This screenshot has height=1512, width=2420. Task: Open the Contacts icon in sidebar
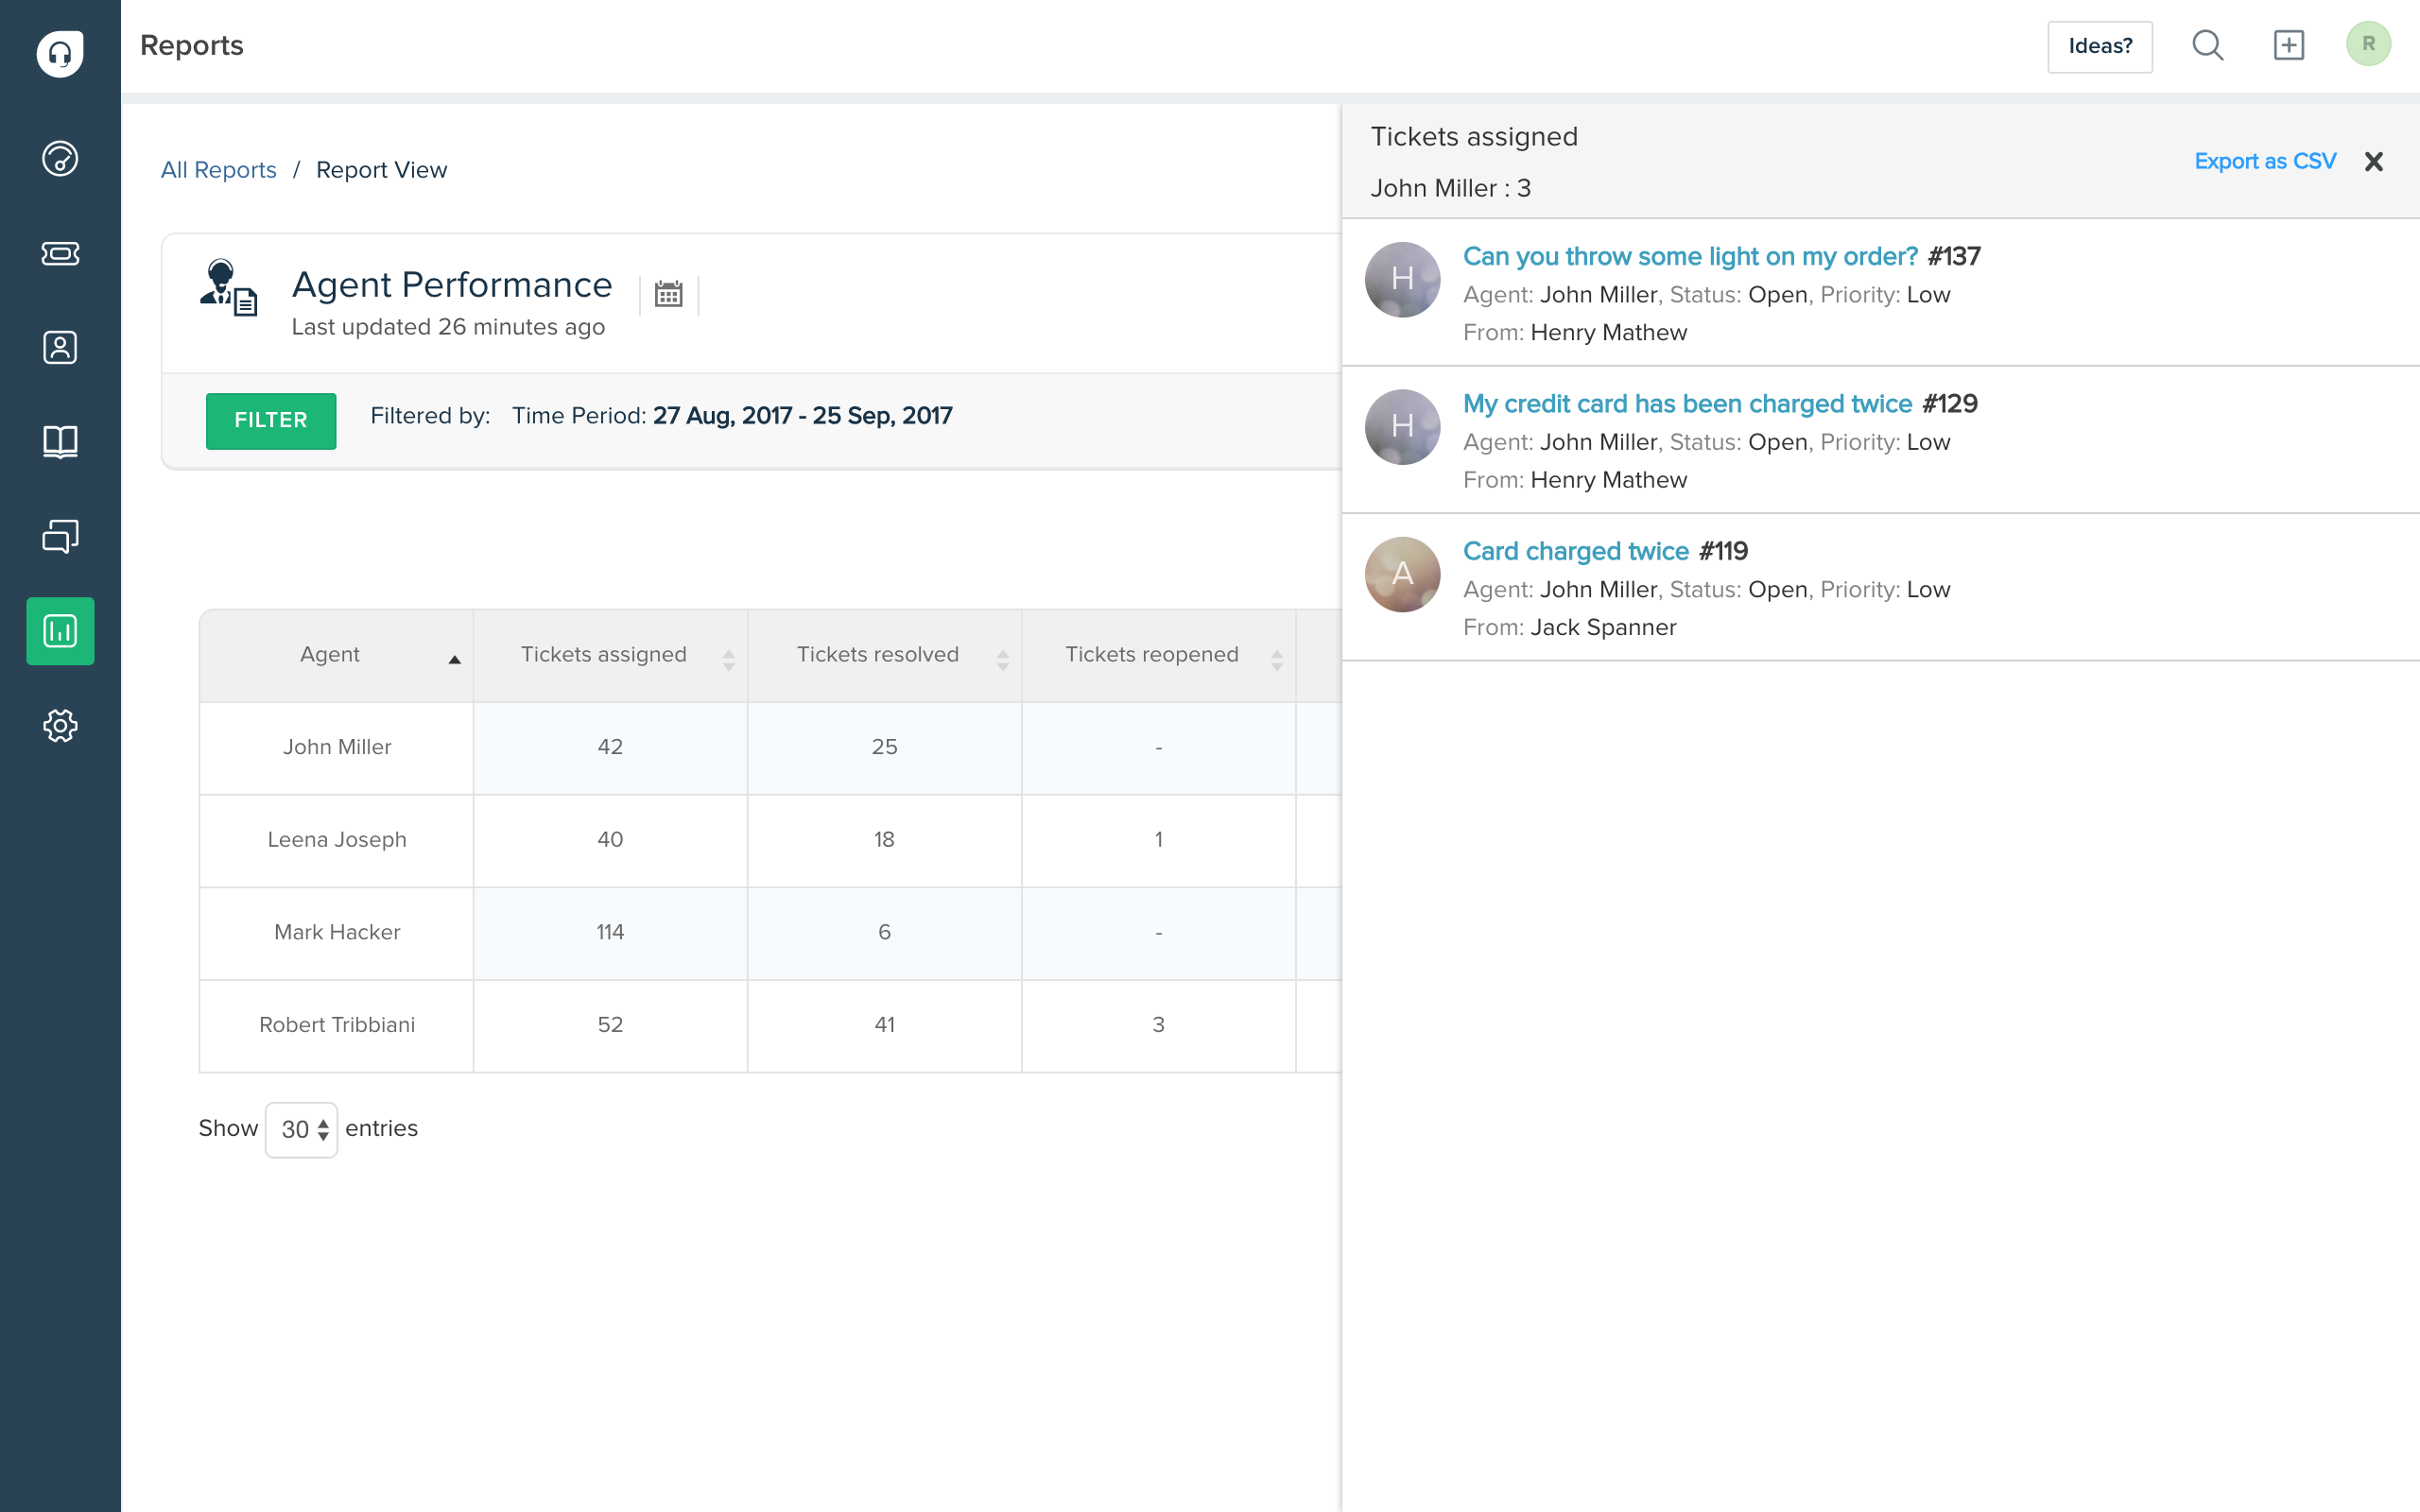tap(60, 347)
